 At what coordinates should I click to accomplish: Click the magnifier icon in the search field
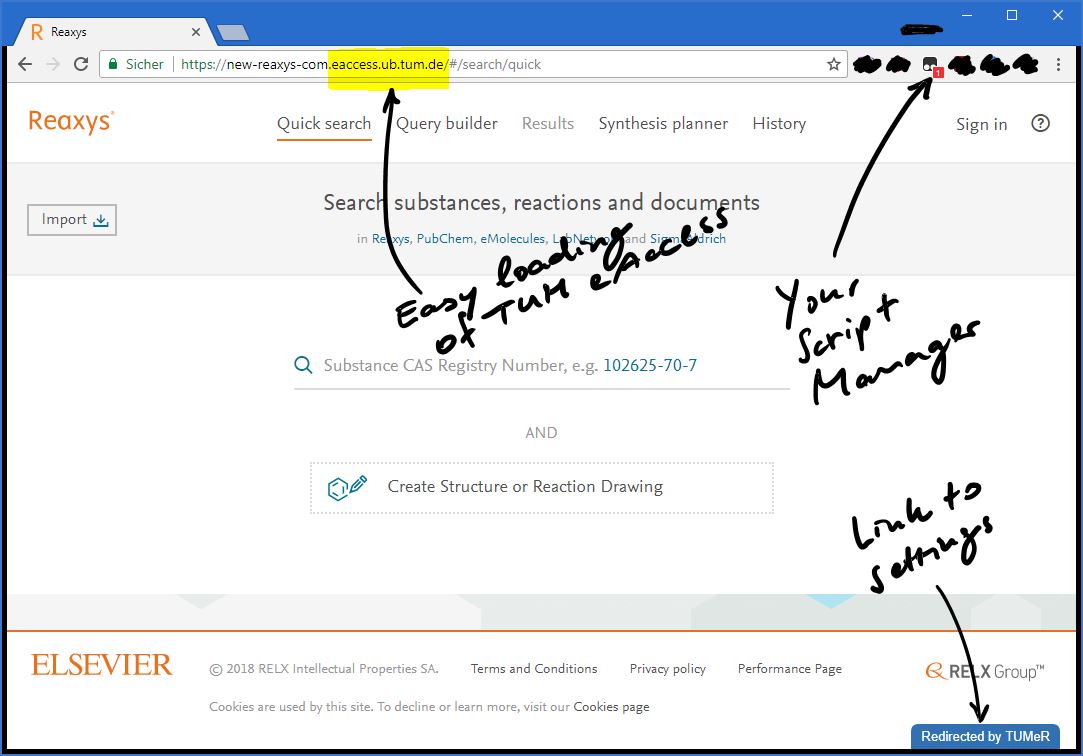[x=303, y=365]
